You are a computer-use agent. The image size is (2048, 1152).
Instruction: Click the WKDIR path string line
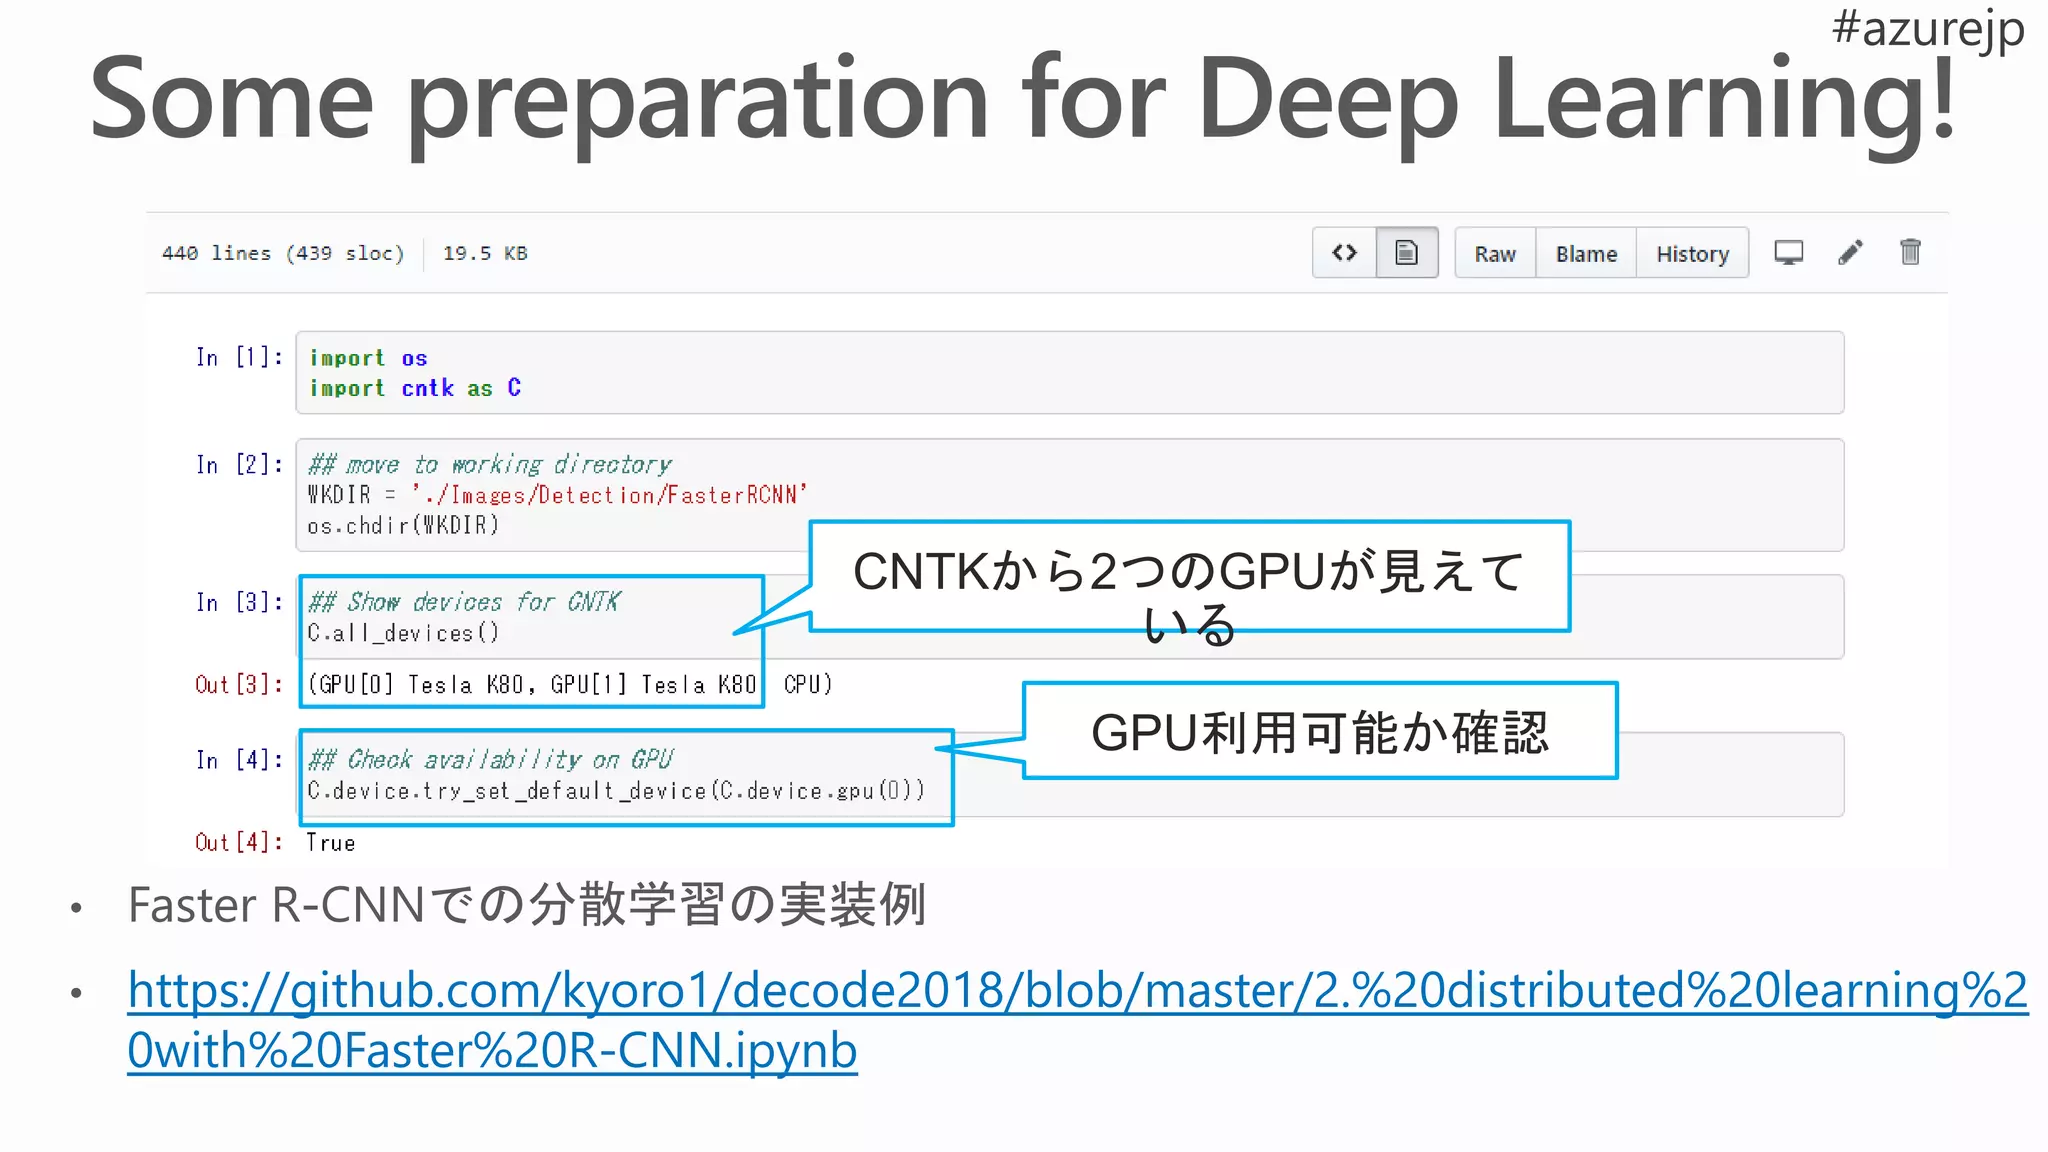click(557, 495)
